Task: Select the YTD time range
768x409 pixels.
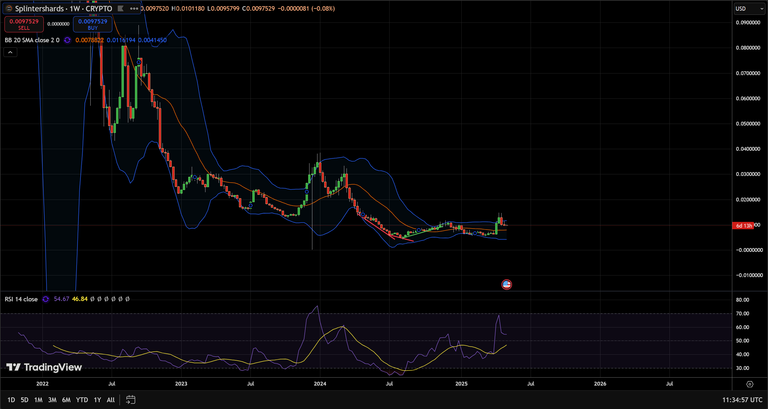Action: (x=82, y=400)
